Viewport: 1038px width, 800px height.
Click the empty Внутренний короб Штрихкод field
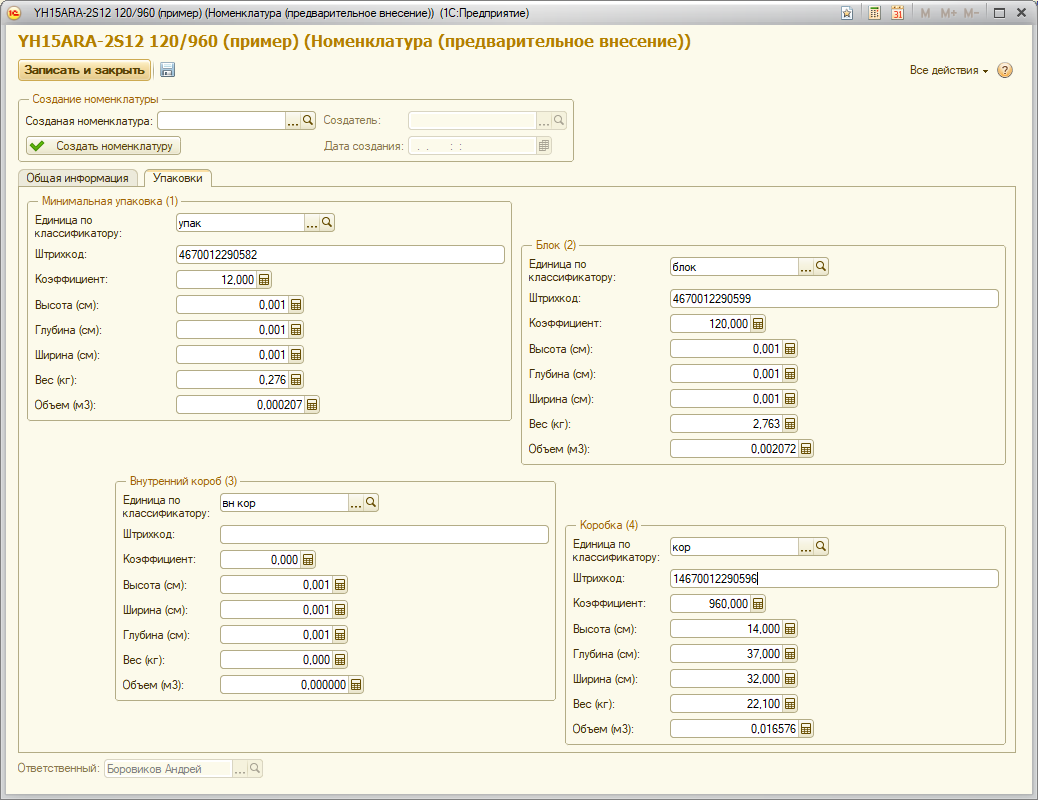[384, 535]
